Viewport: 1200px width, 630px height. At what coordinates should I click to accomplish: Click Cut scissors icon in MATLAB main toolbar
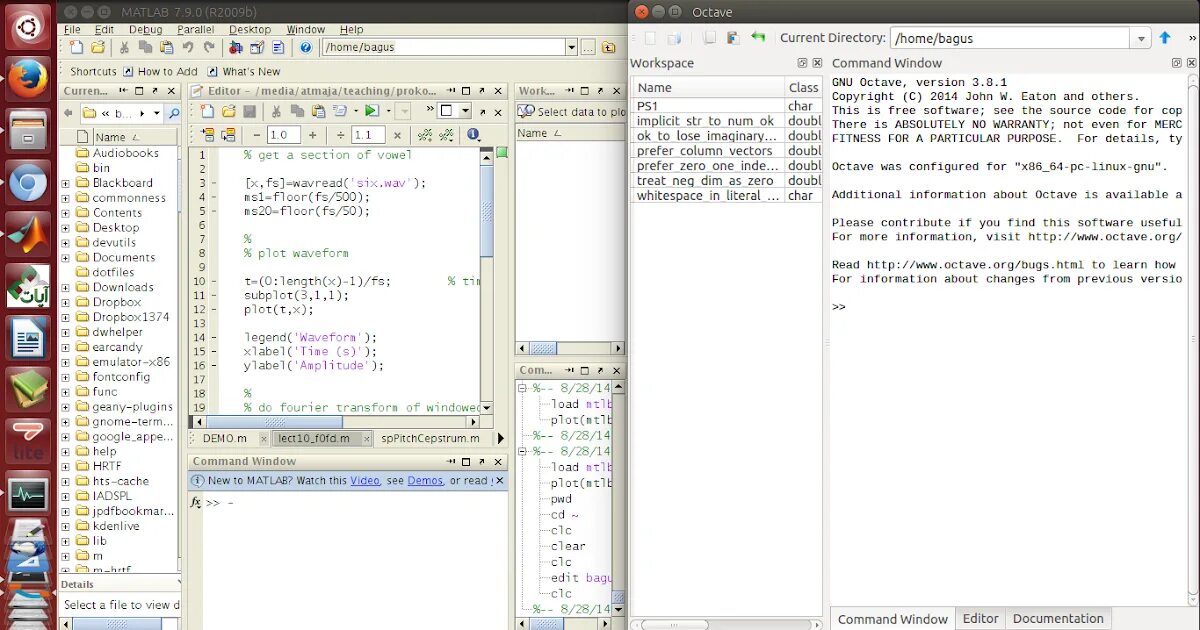coord(124,47)
